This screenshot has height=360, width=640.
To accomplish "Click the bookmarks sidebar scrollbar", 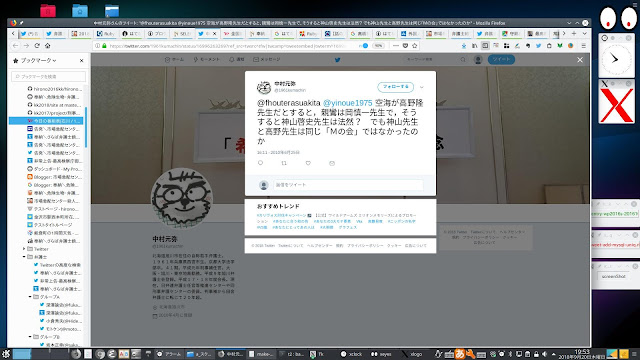I will pos(86,127).
